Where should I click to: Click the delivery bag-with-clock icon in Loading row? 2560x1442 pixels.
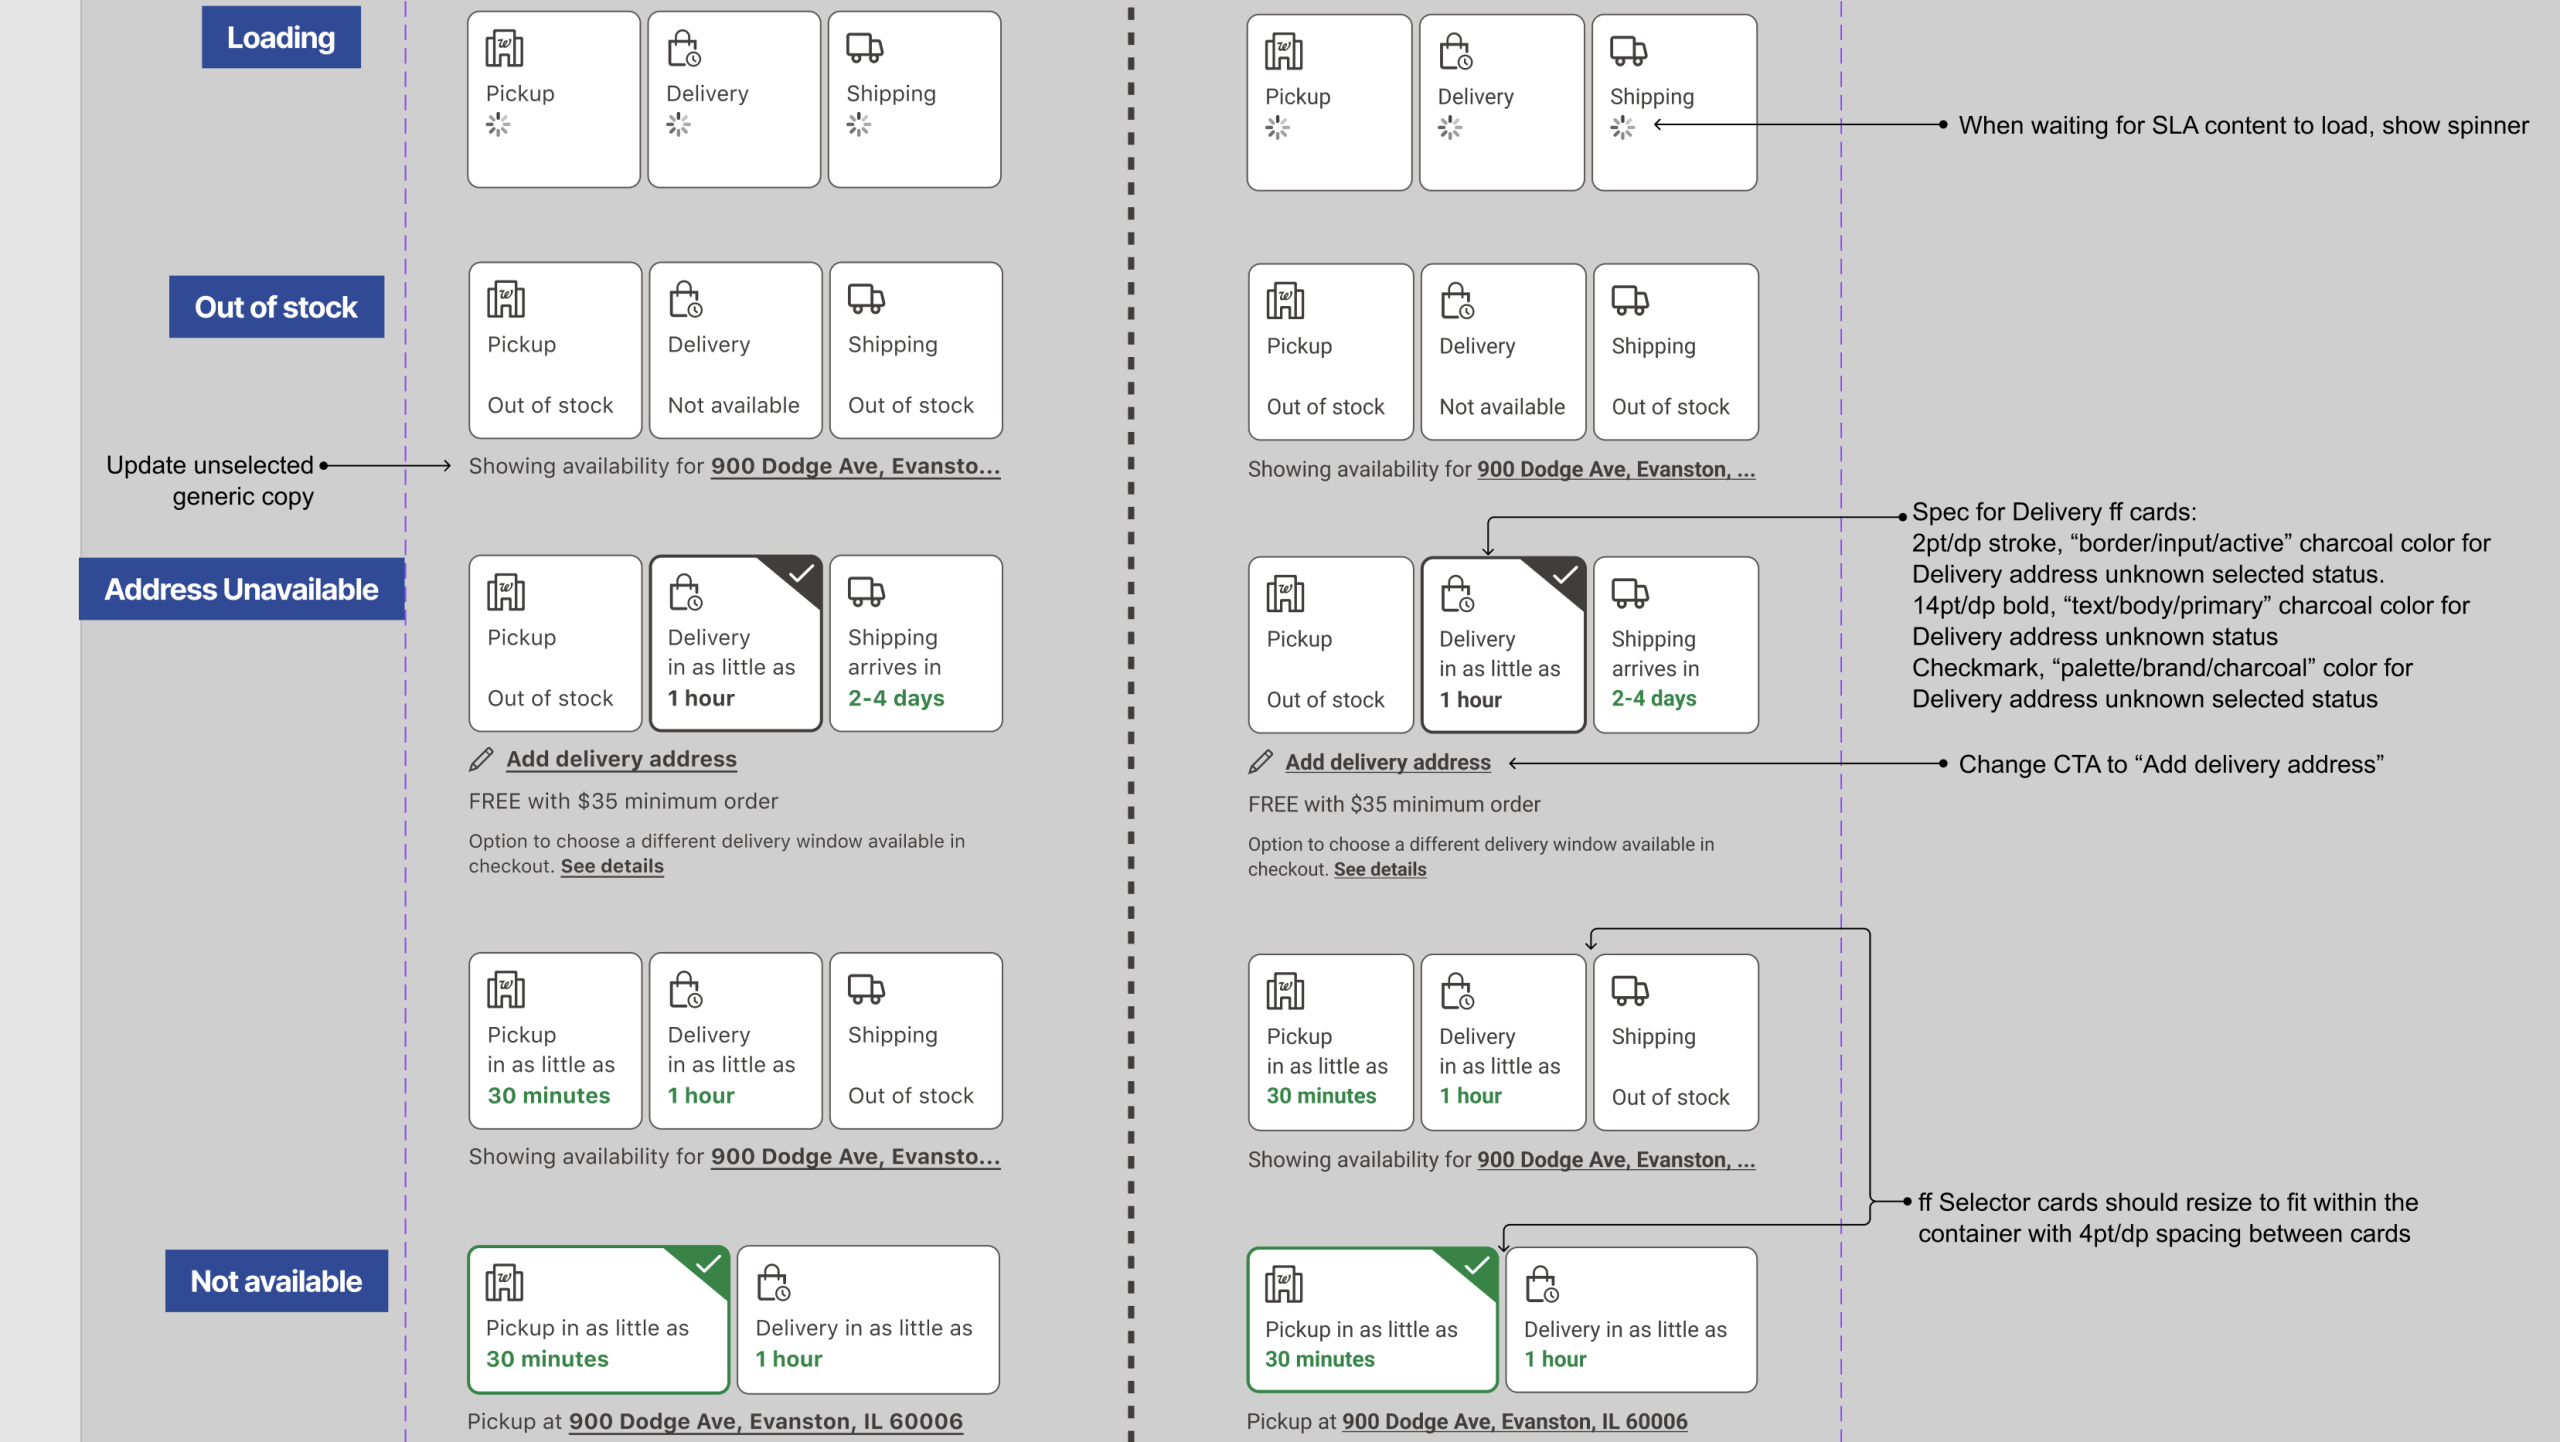tap(684, 46)
